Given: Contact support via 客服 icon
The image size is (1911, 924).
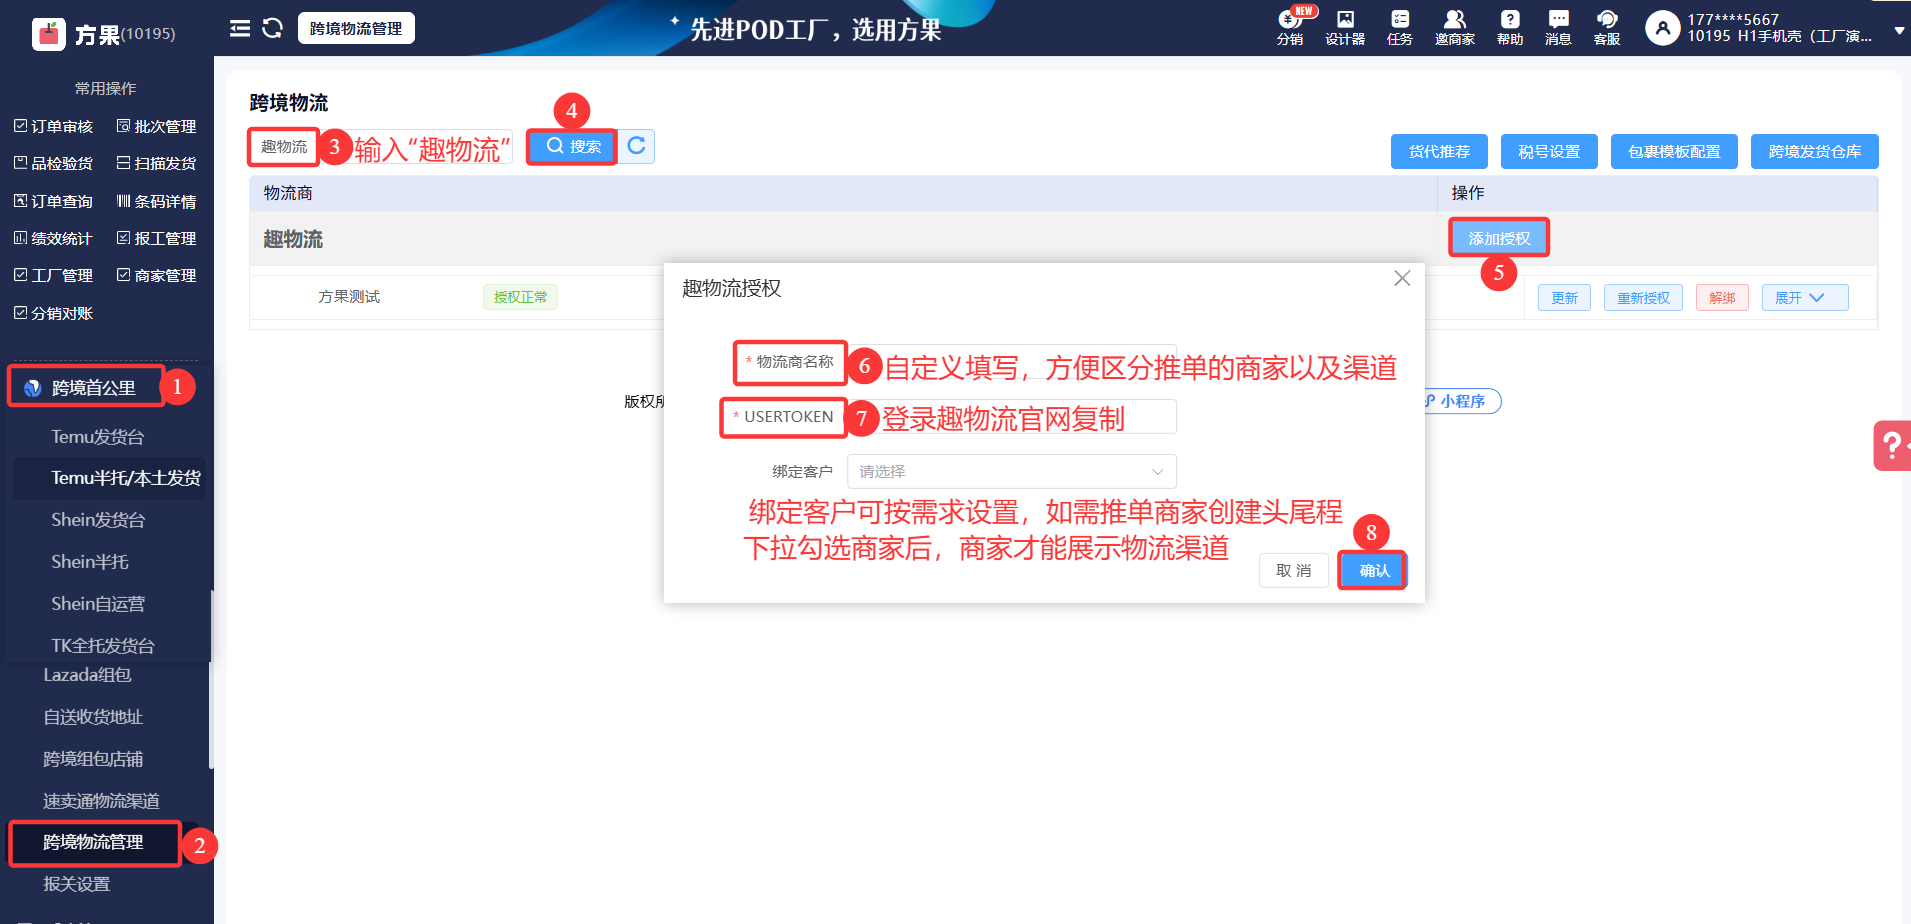Looking at the screenshot, I should [1607, 27].
